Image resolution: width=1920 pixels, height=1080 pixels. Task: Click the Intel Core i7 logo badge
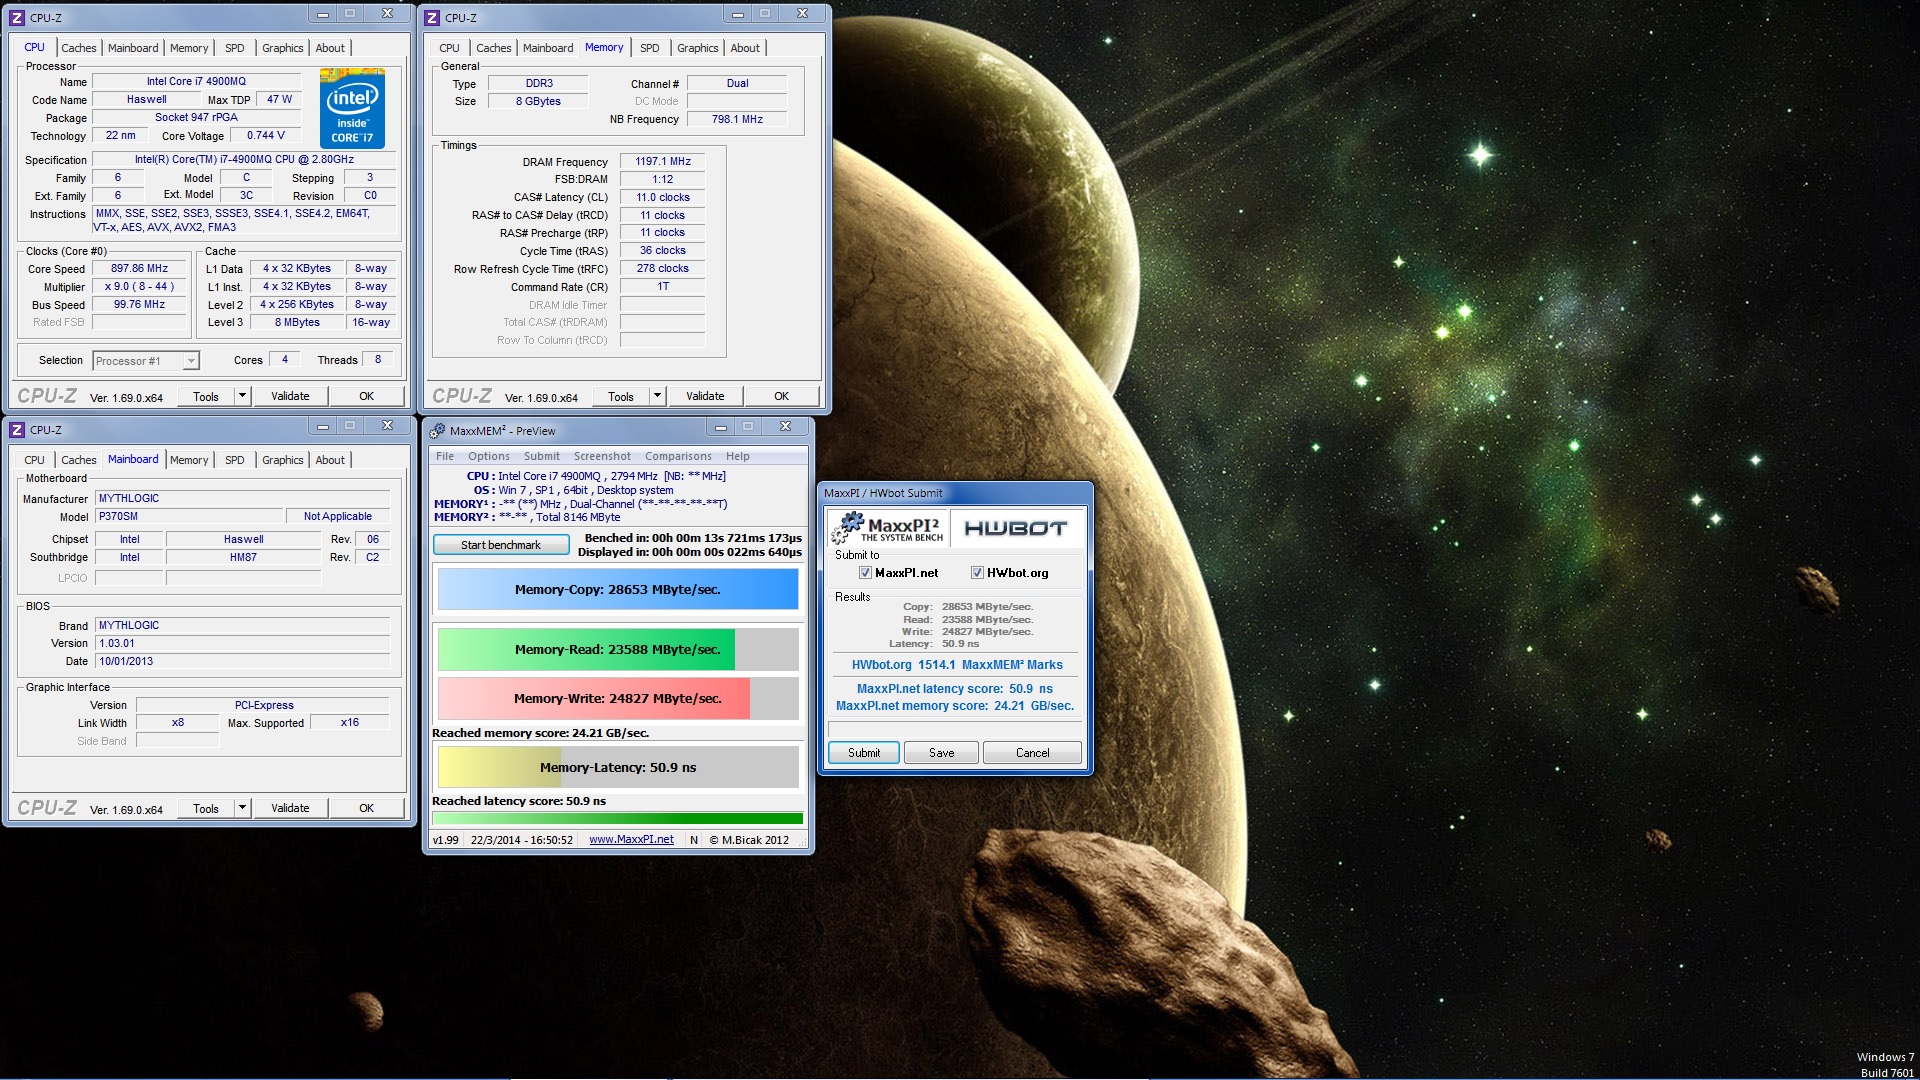coord(352,108)
